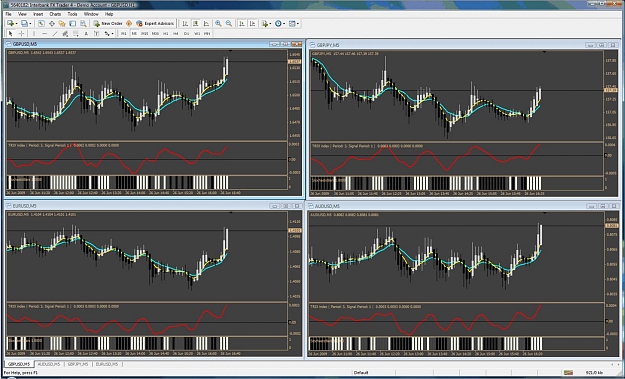Switch to bar chart display
Screen dimensions: 625x379
click(x=185, y=24)
